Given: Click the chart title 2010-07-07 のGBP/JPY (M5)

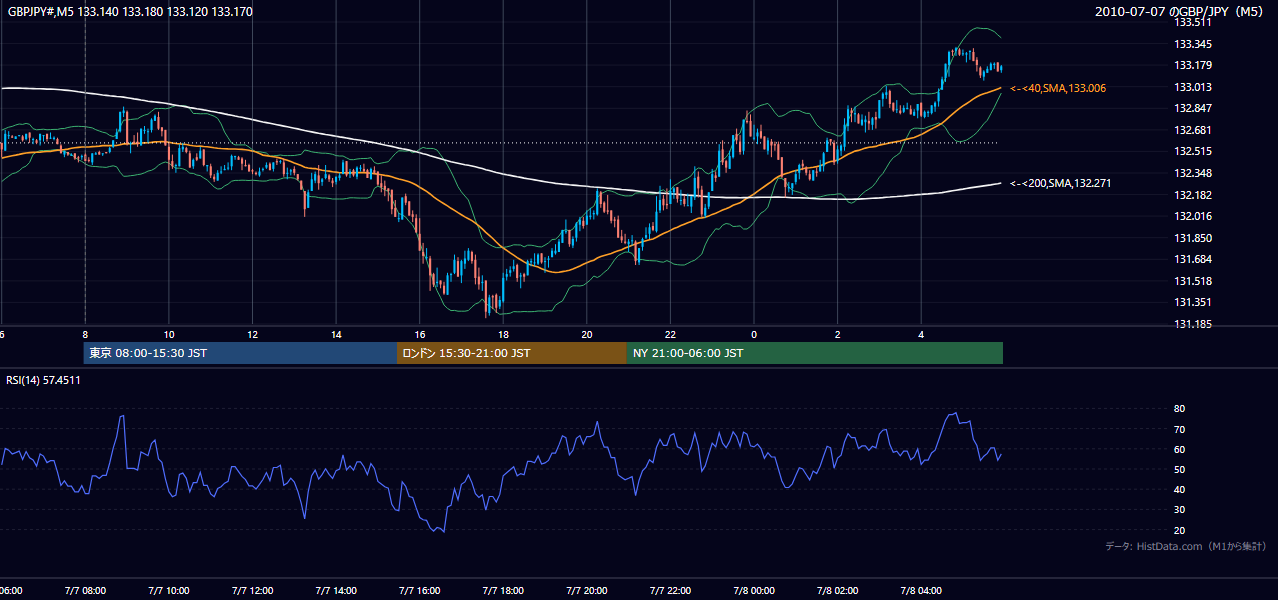Looking at the screenshot, I should [1180, 12].
